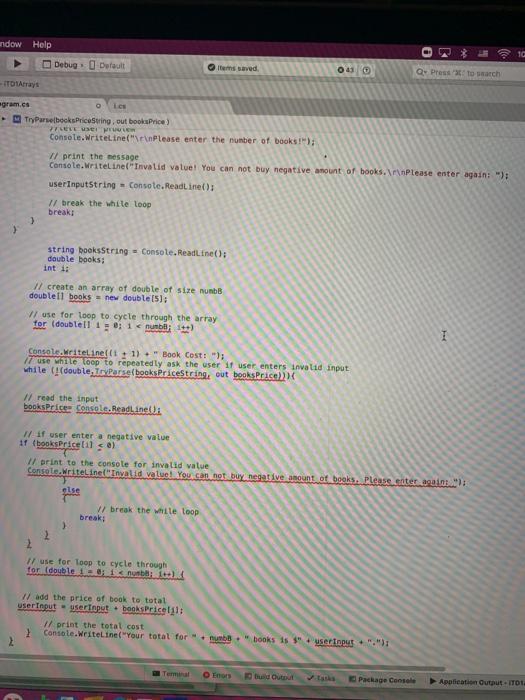Click the unsaved-dot close button on Program.cs tab

pos(98,106)
